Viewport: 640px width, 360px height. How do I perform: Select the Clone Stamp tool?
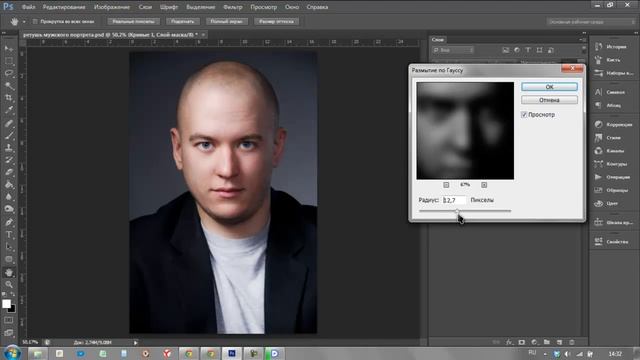tap(9, 147)
